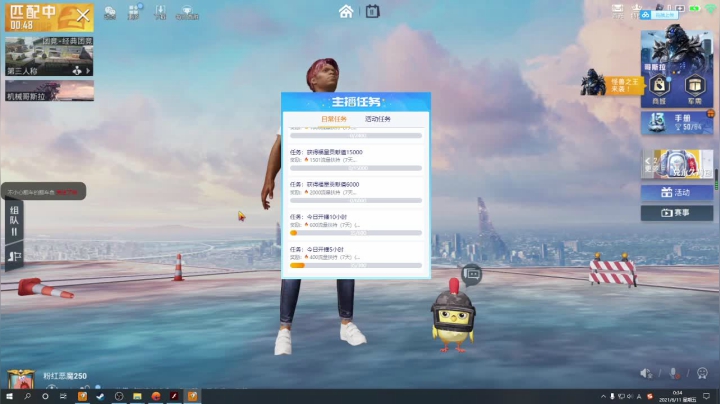The height and width of the screenshot is (404, 720).
Task: Cancel matchmaking with the X on 匹配中 banner
Action: pyautogui.click(x=83, y=16)
